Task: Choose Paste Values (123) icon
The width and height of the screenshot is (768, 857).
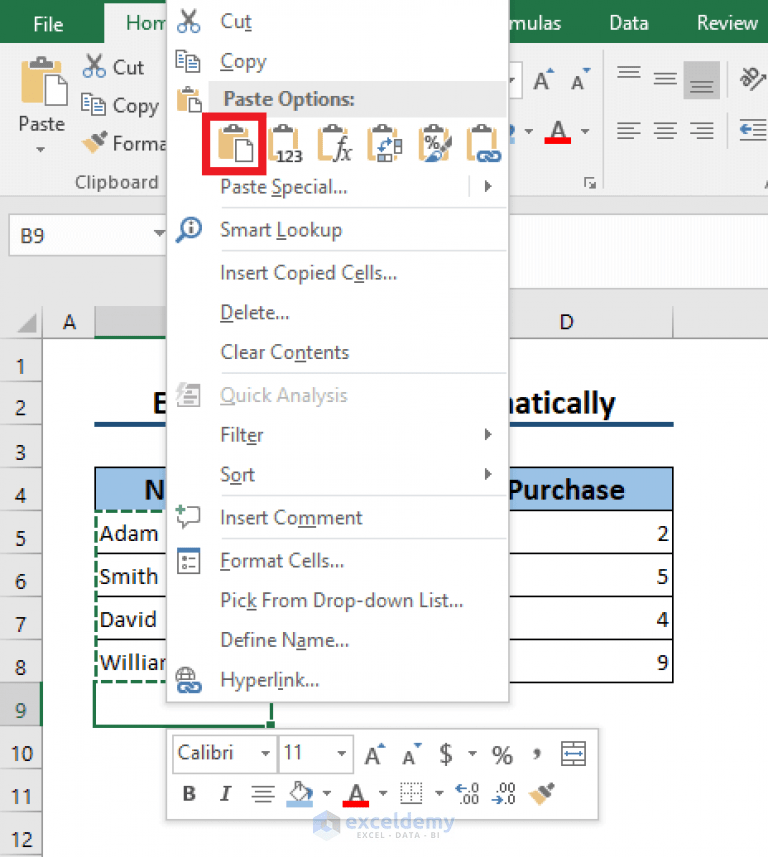Action: pyautogui.click(x=285, y=144)
